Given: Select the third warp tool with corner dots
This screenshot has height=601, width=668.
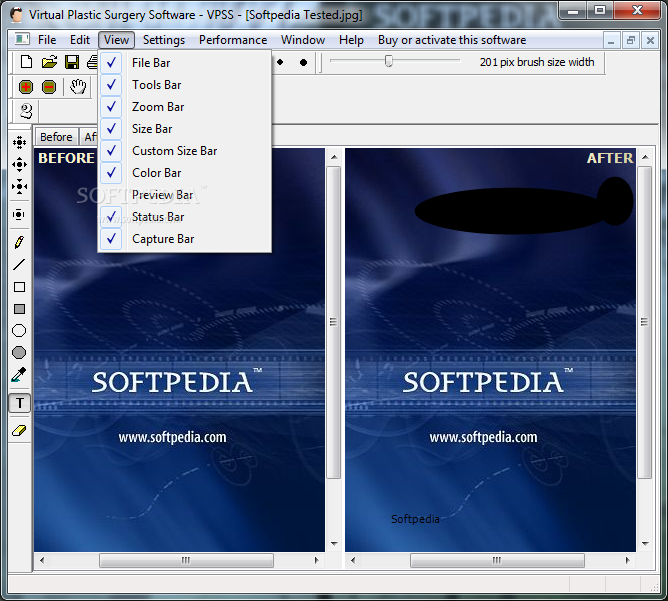Looking at the screenshot, I should 19,187.
